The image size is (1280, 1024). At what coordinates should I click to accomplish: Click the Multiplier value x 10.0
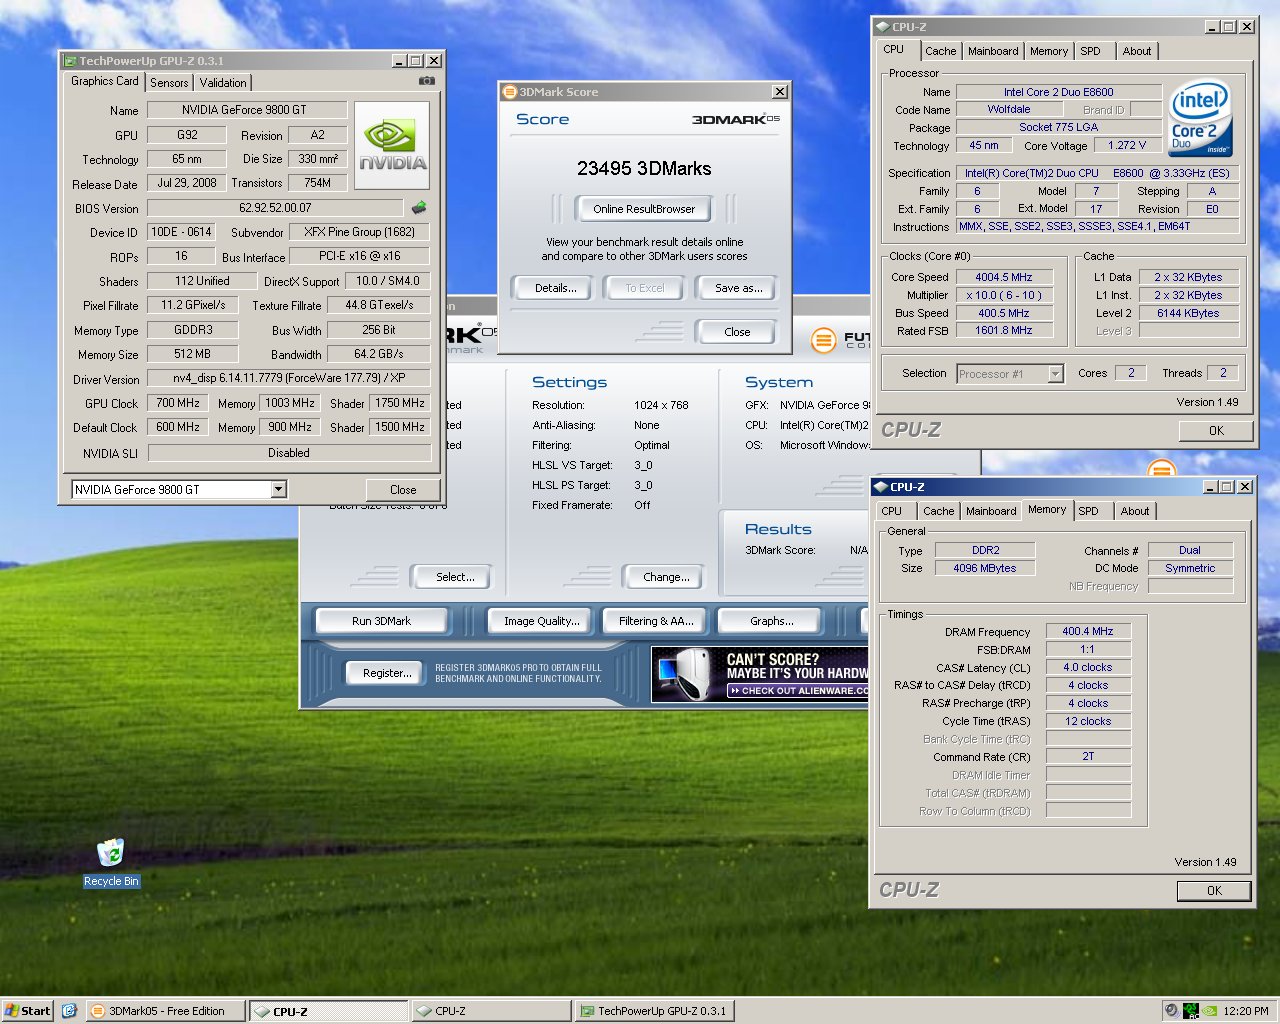pos(1003,295)
